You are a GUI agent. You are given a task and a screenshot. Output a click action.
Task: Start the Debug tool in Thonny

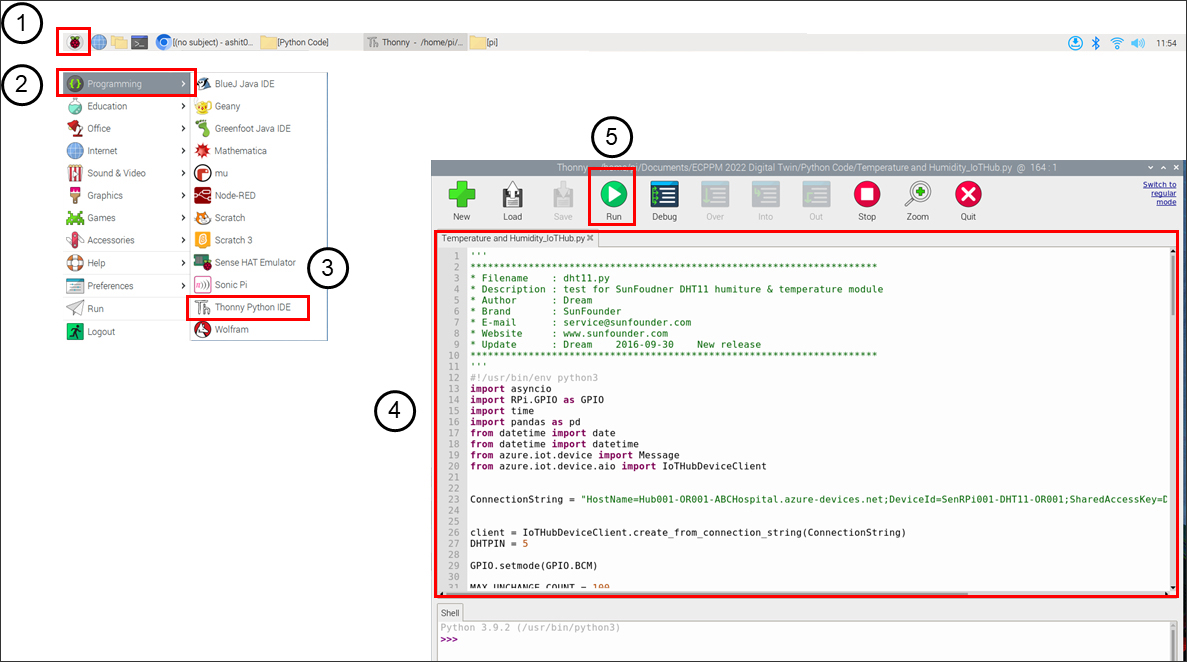coord(664,201)
